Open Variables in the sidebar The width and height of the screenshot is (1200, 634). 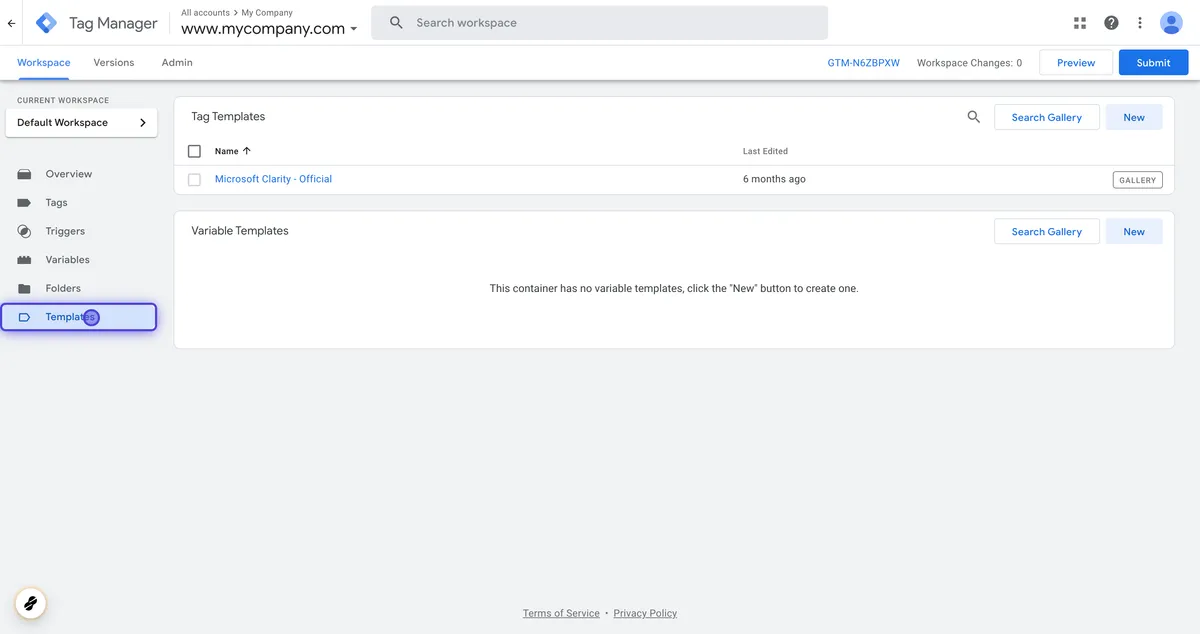tap(68, 260)
